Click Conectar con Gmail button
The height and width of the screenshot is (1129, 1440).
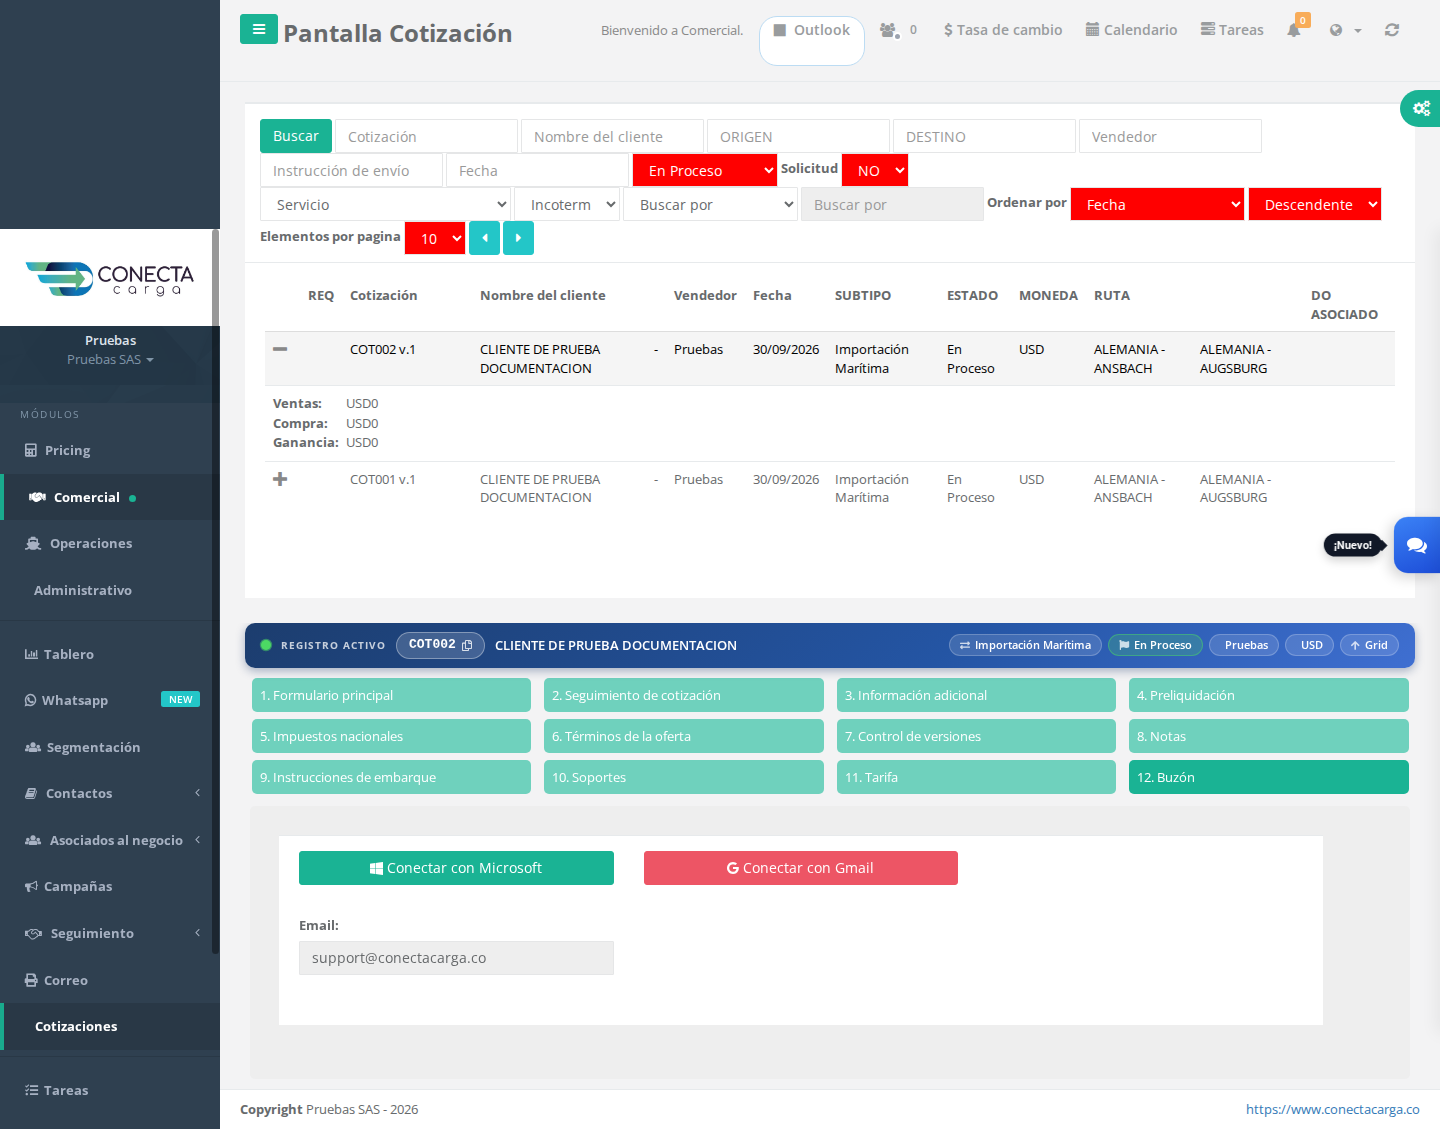point(801,868)
